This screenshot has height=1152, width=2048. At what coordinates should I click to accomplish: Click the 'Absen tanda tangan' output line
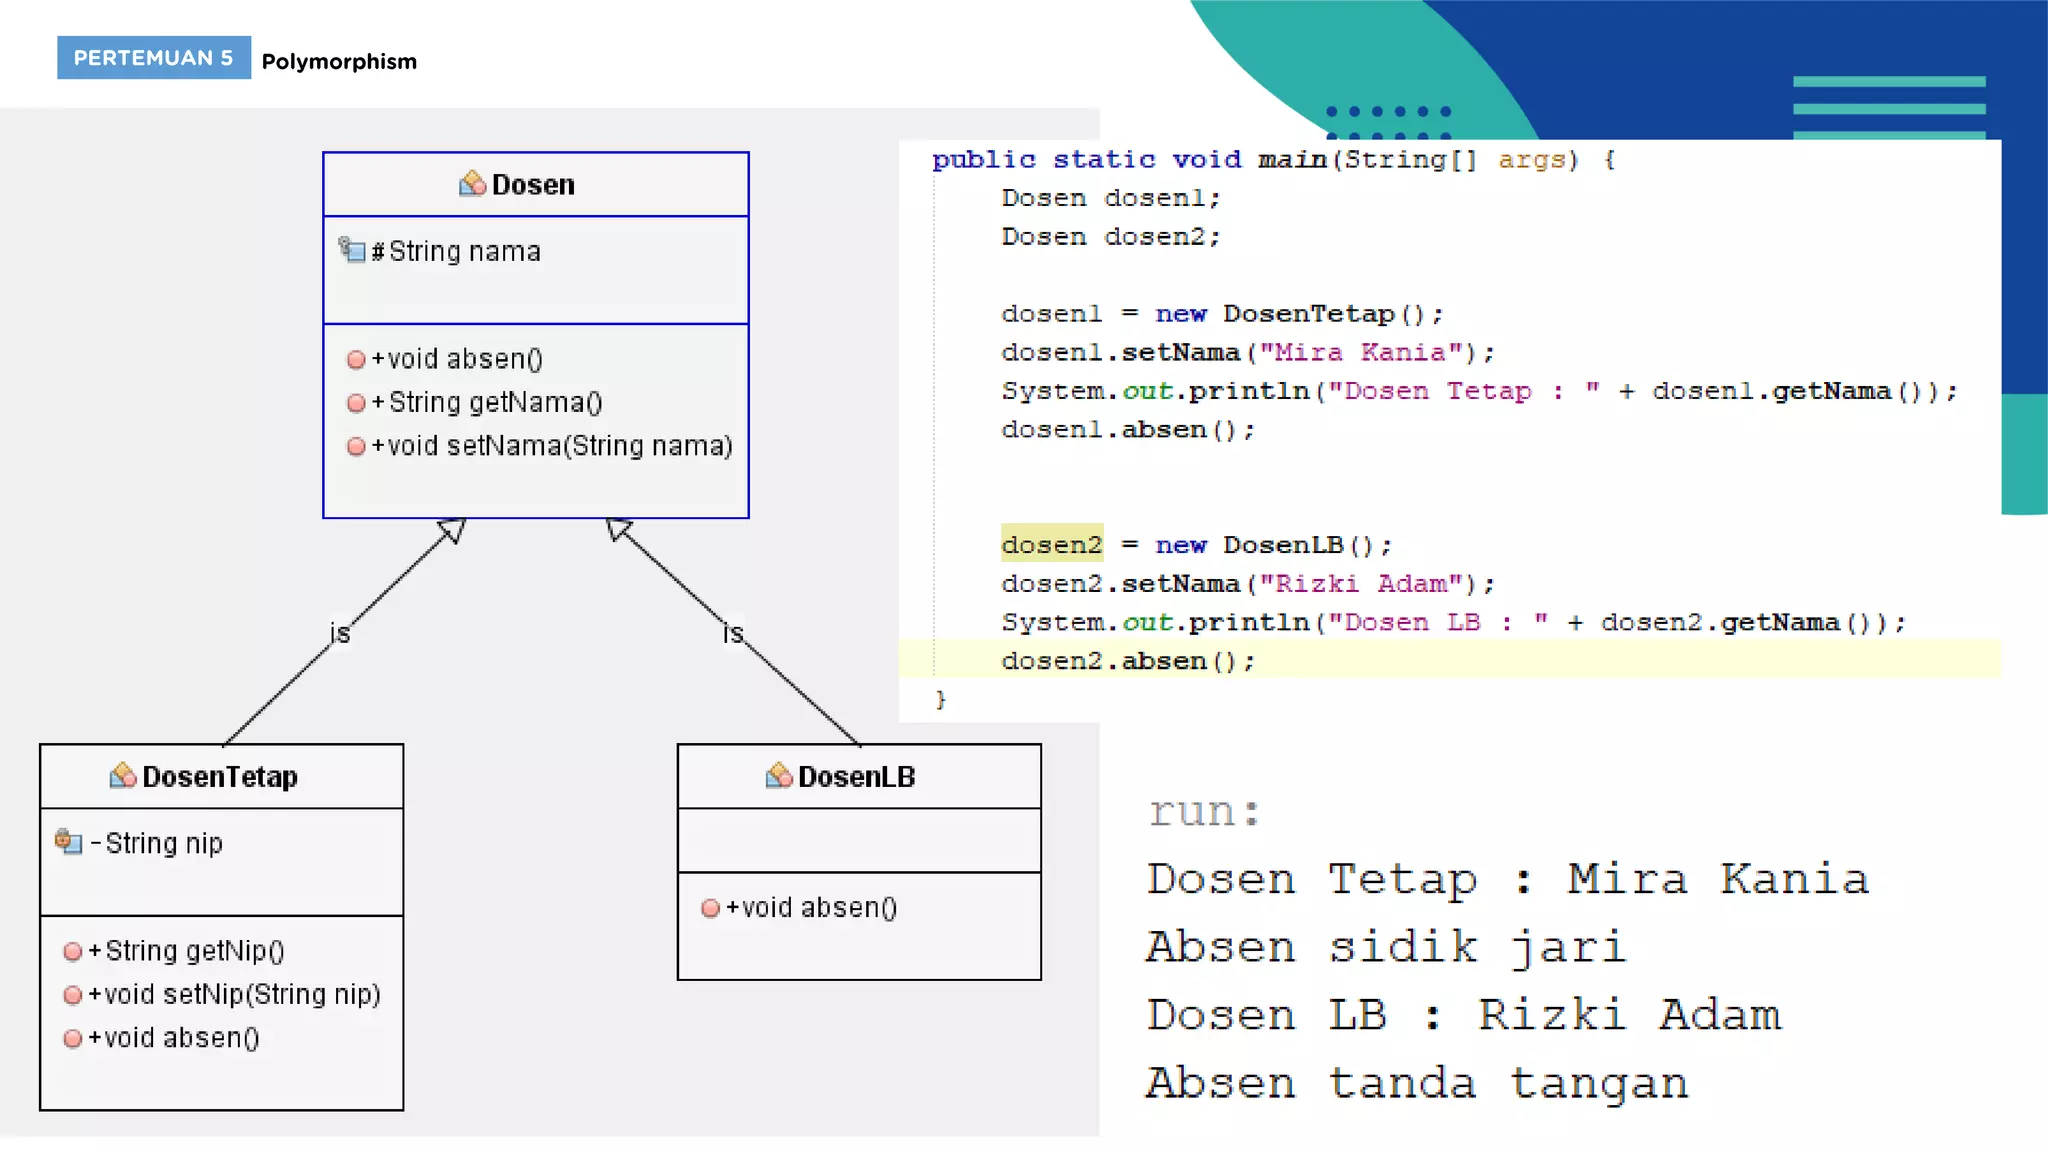tap(1416, 1084)
